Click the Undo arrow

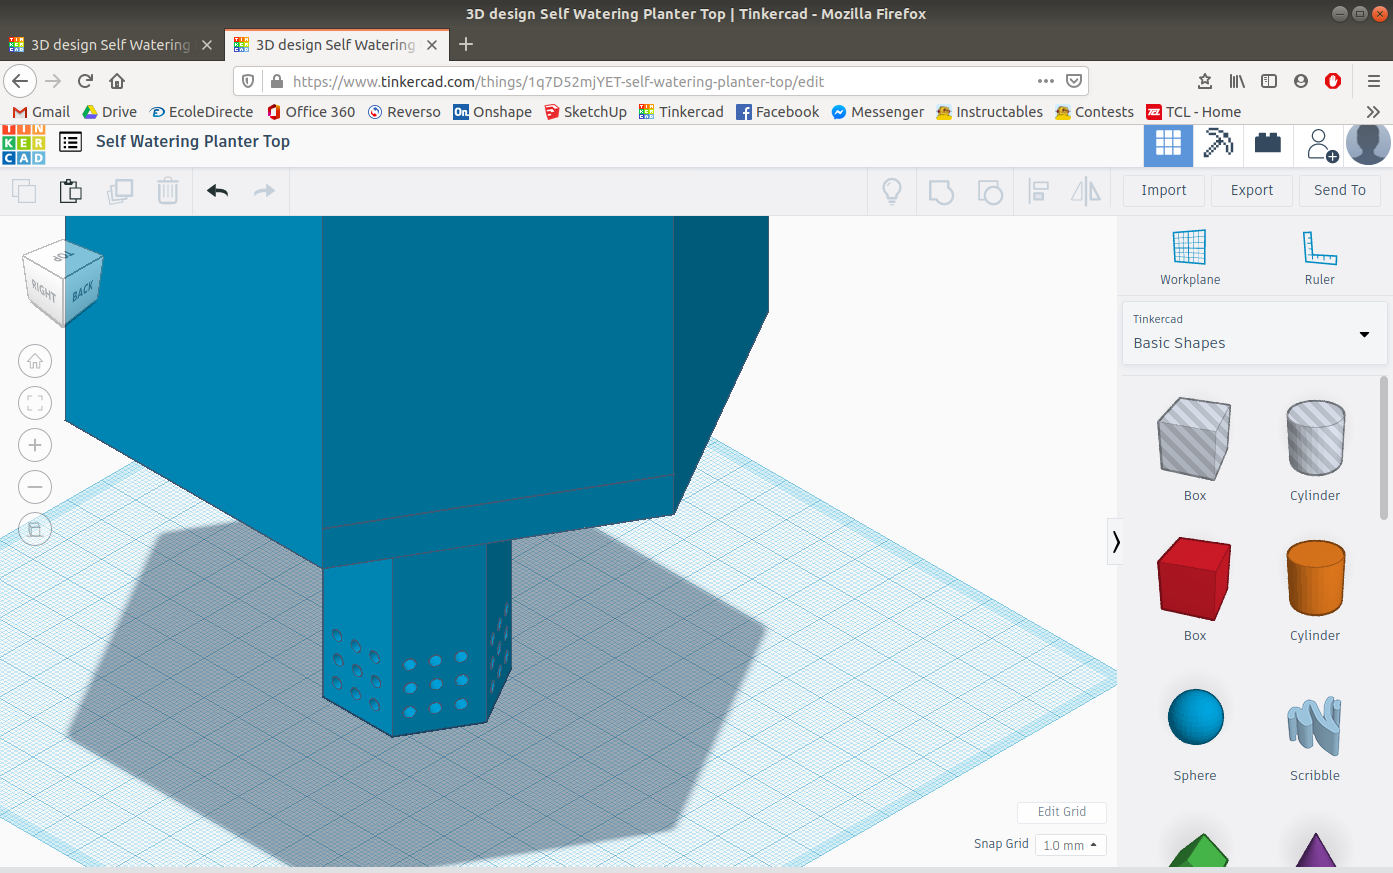[x=217, y=190]
